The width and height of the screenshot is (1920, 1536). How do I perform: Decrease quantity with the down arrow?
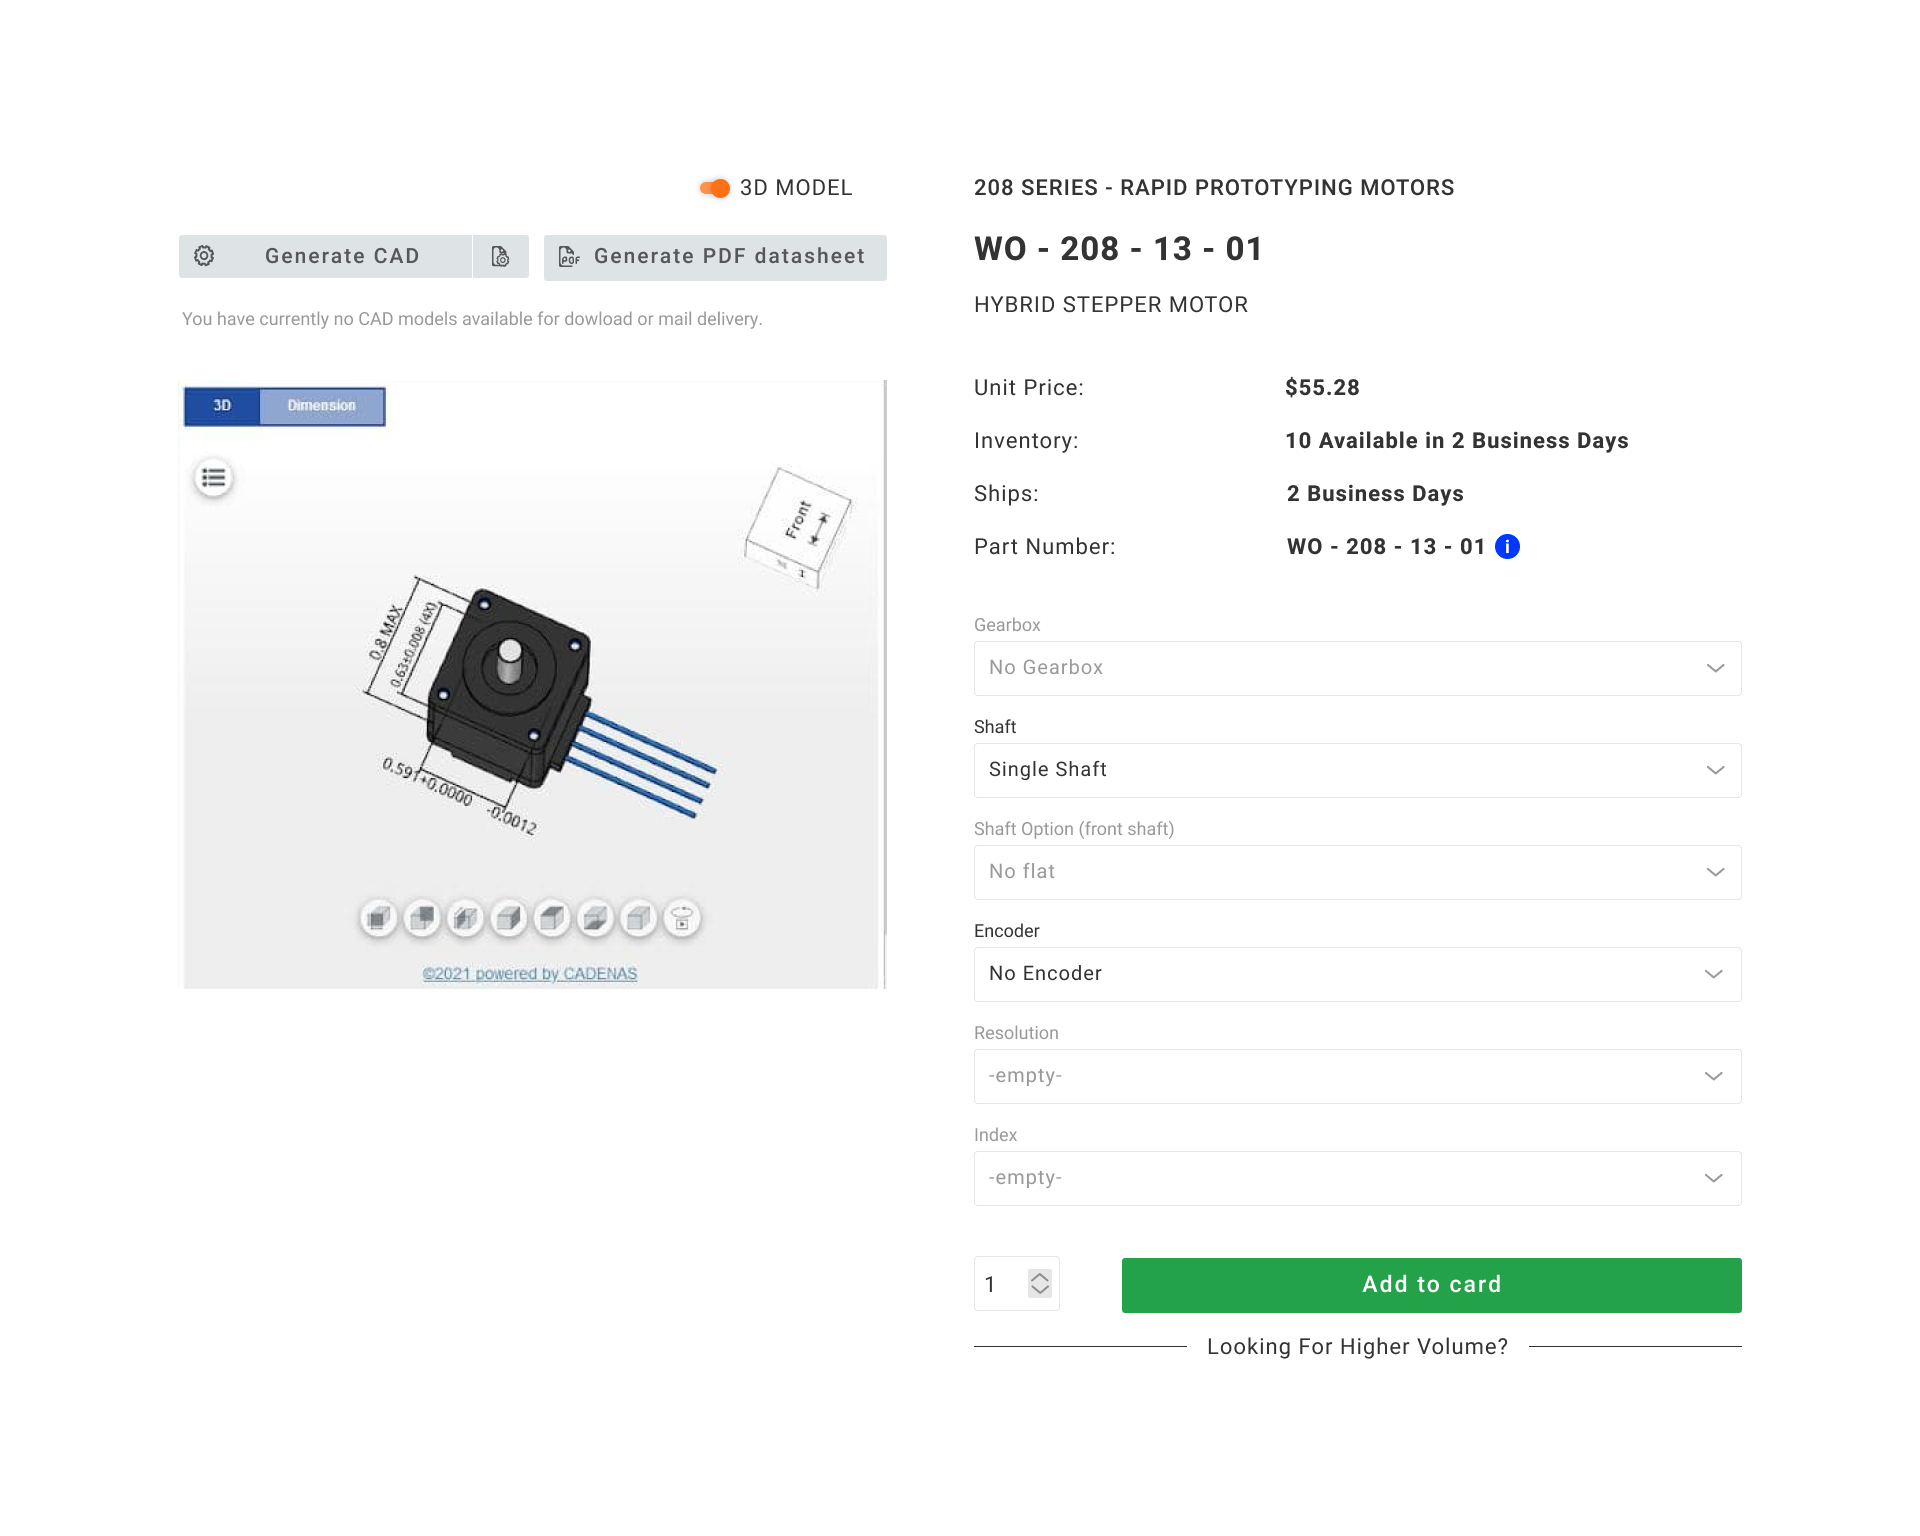coord(1040,1291)
